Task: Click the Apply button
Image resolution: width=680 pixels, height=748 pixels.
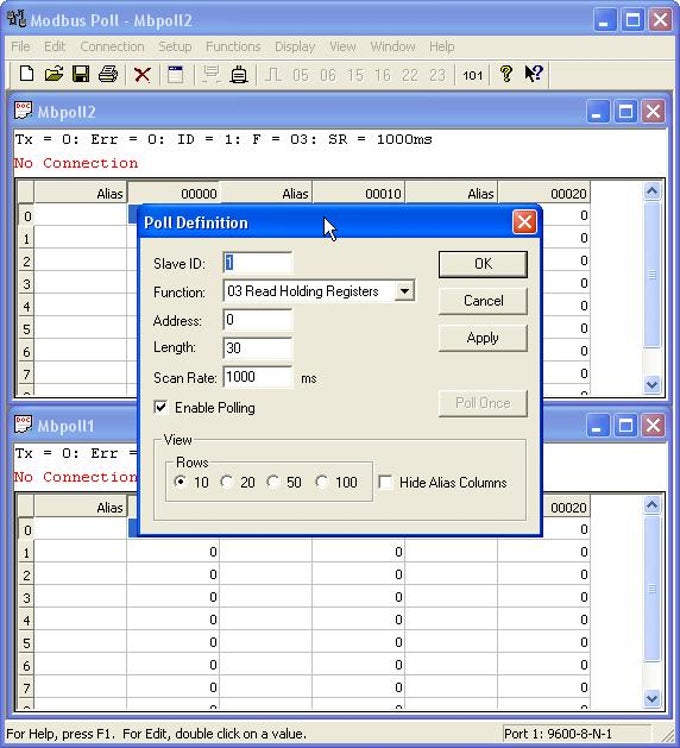Action: pyautogui.click(x=482, y=338)
